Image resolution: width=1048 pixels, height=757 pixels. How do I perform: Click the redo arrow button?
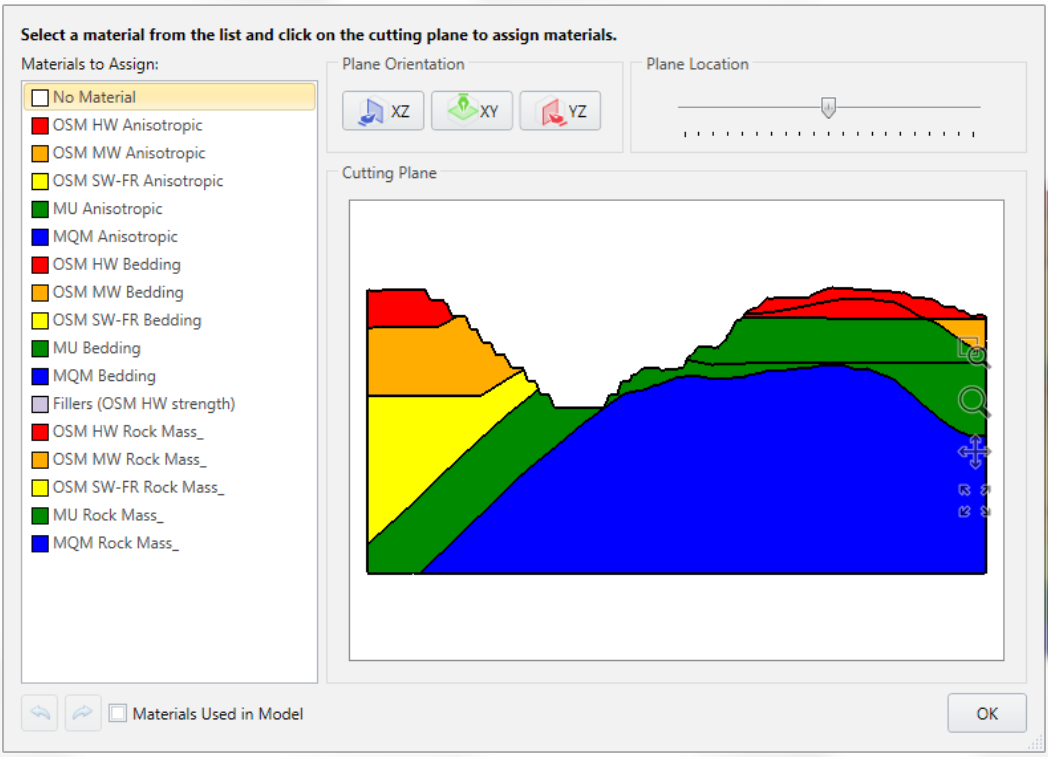click(83, 713)
